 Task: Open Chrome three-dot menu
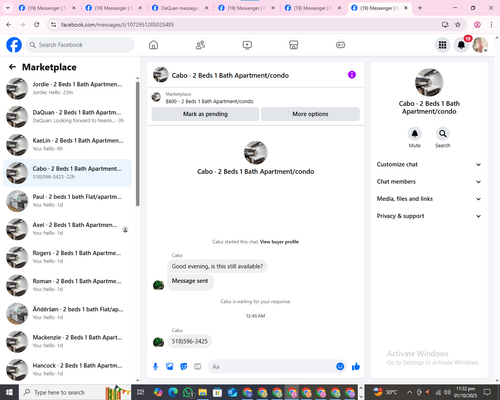click(491, 24)
